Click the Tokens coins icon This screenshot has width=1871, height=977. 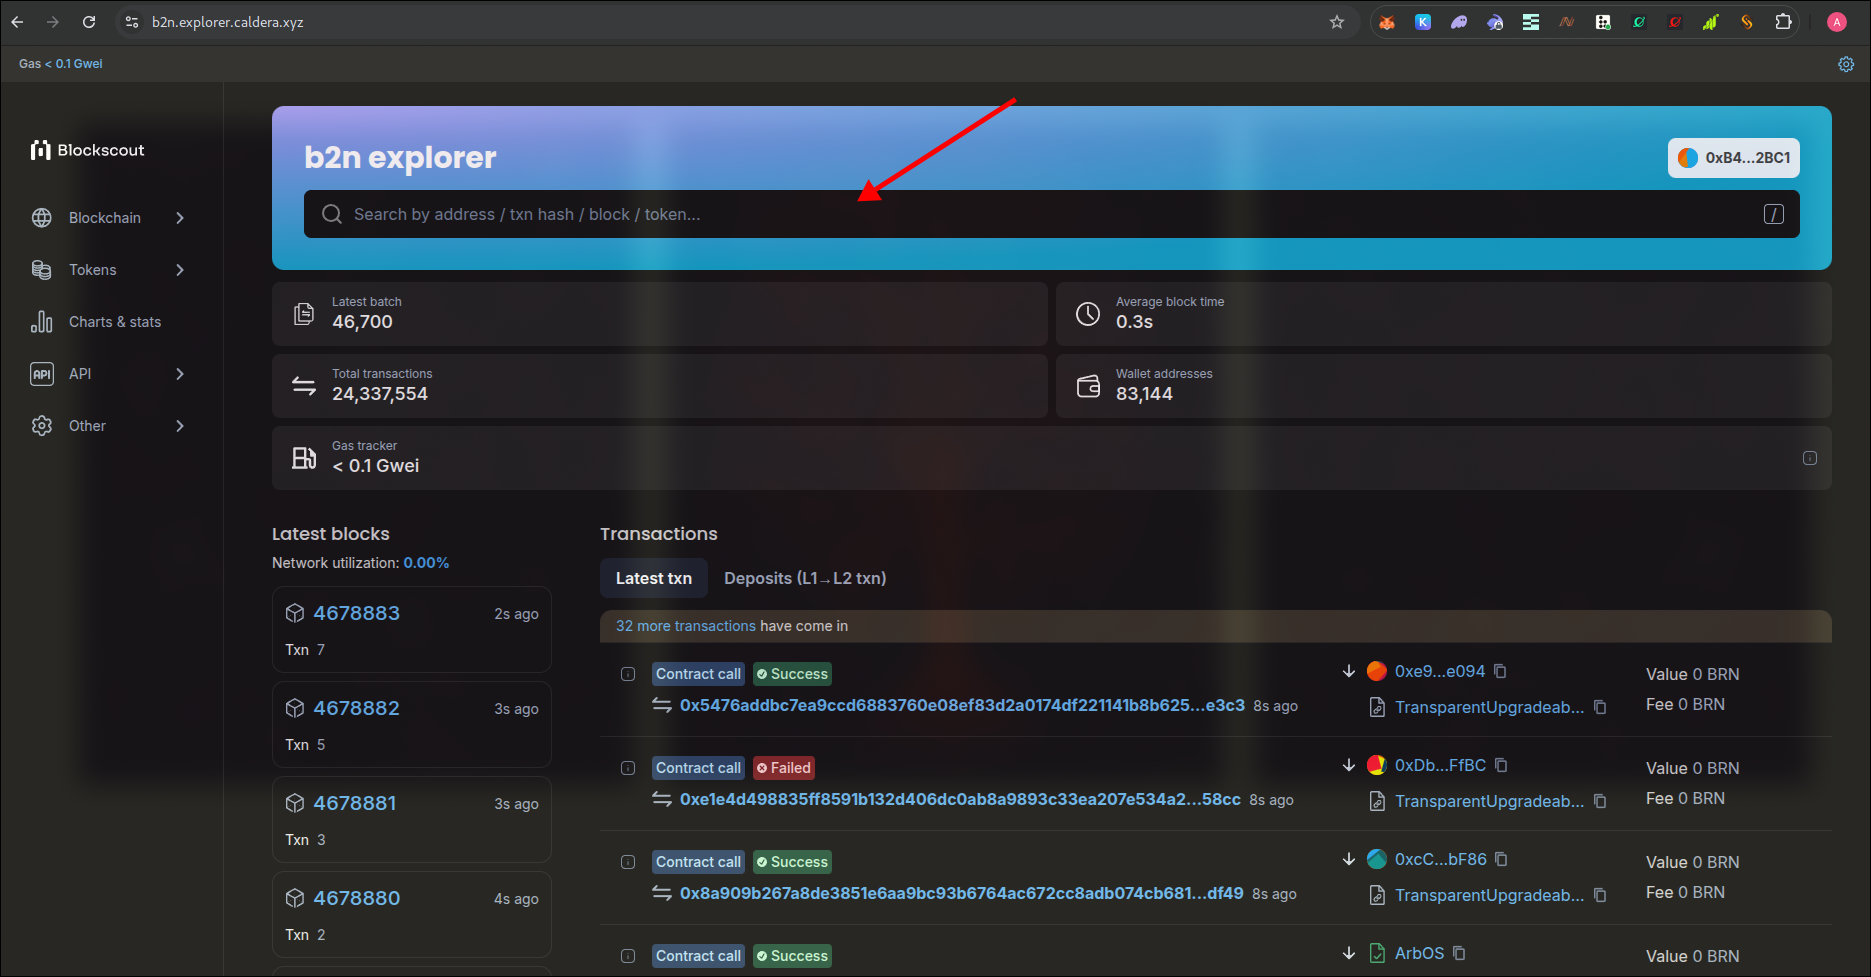tap(42, 270)
